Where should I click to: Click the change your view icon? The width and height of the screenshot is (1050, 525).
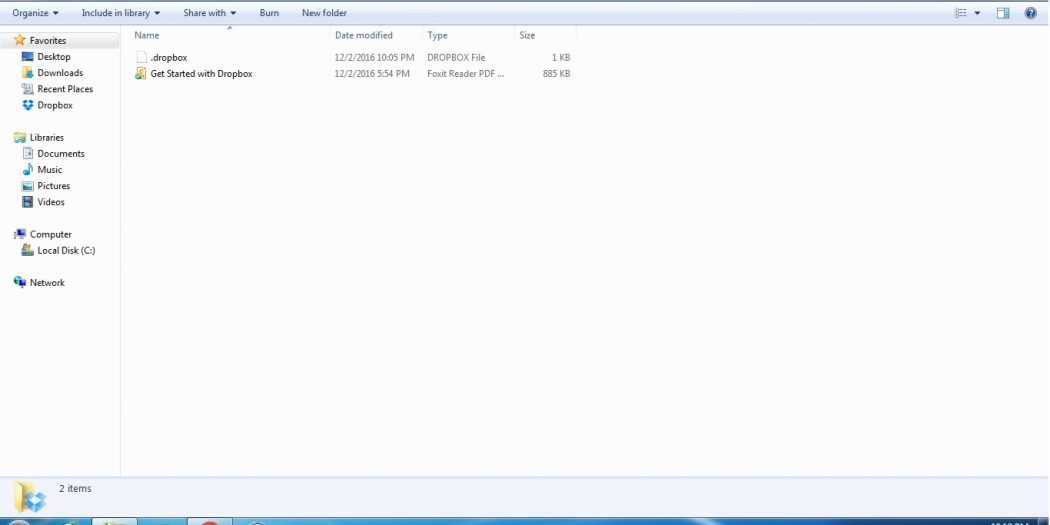(961, 13)
